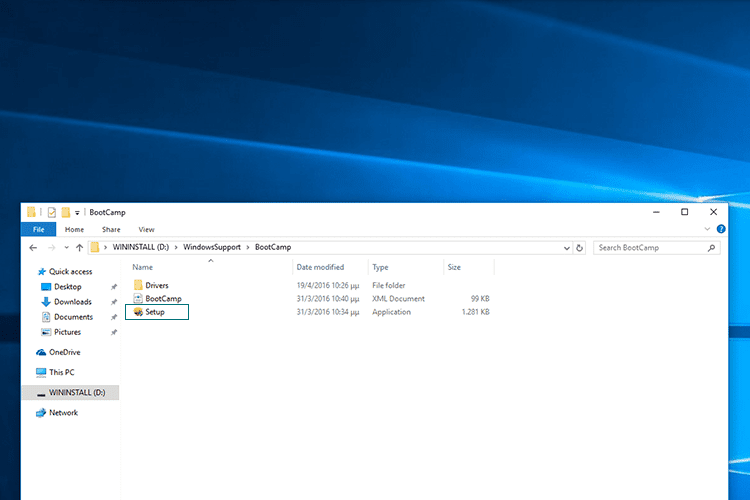The height and width of the screenshot is (500, 750).
Task: Click the 31/3/2016 10:40 date of BootCamp
Action: pyautogui.click(x=328, y=299)
